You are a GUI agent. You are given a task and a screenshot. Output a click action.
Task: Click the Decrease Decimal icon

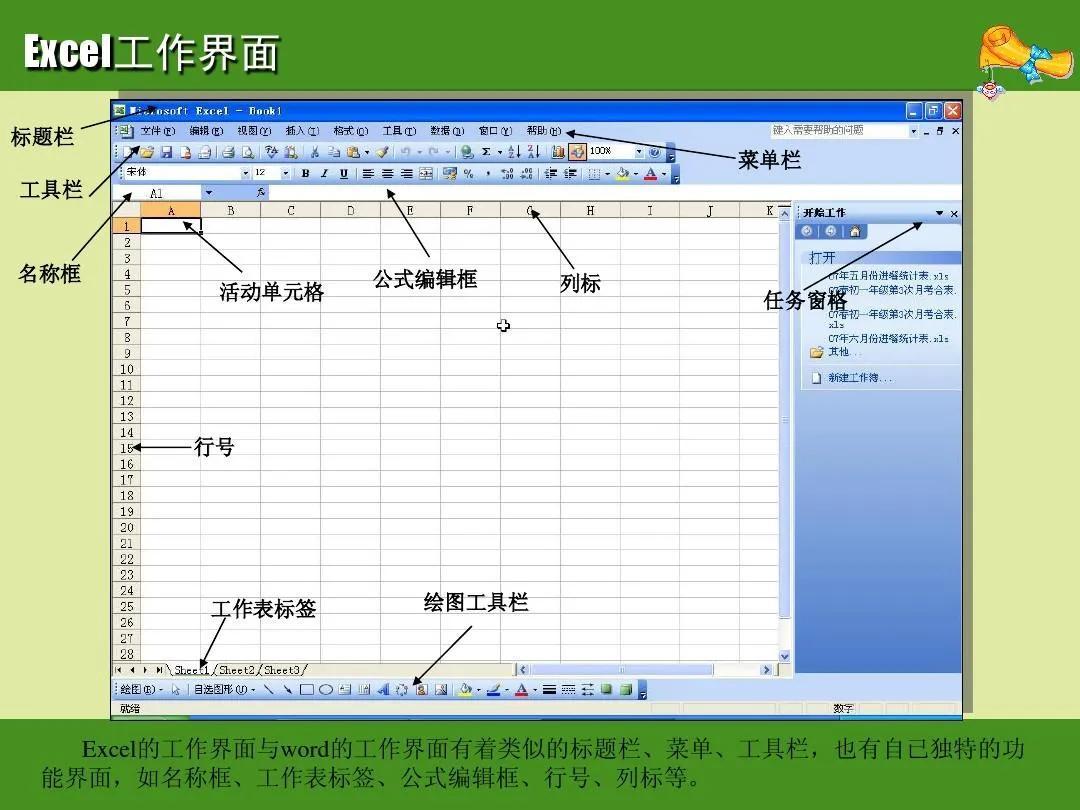(527, 174)
